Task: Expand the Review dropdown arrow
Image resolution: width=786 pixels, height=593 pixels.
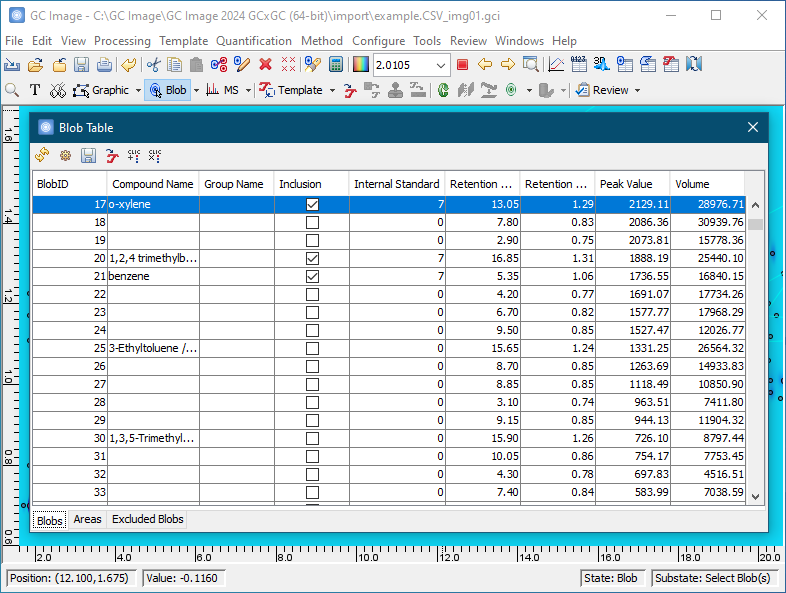Action: click(637, 90)
